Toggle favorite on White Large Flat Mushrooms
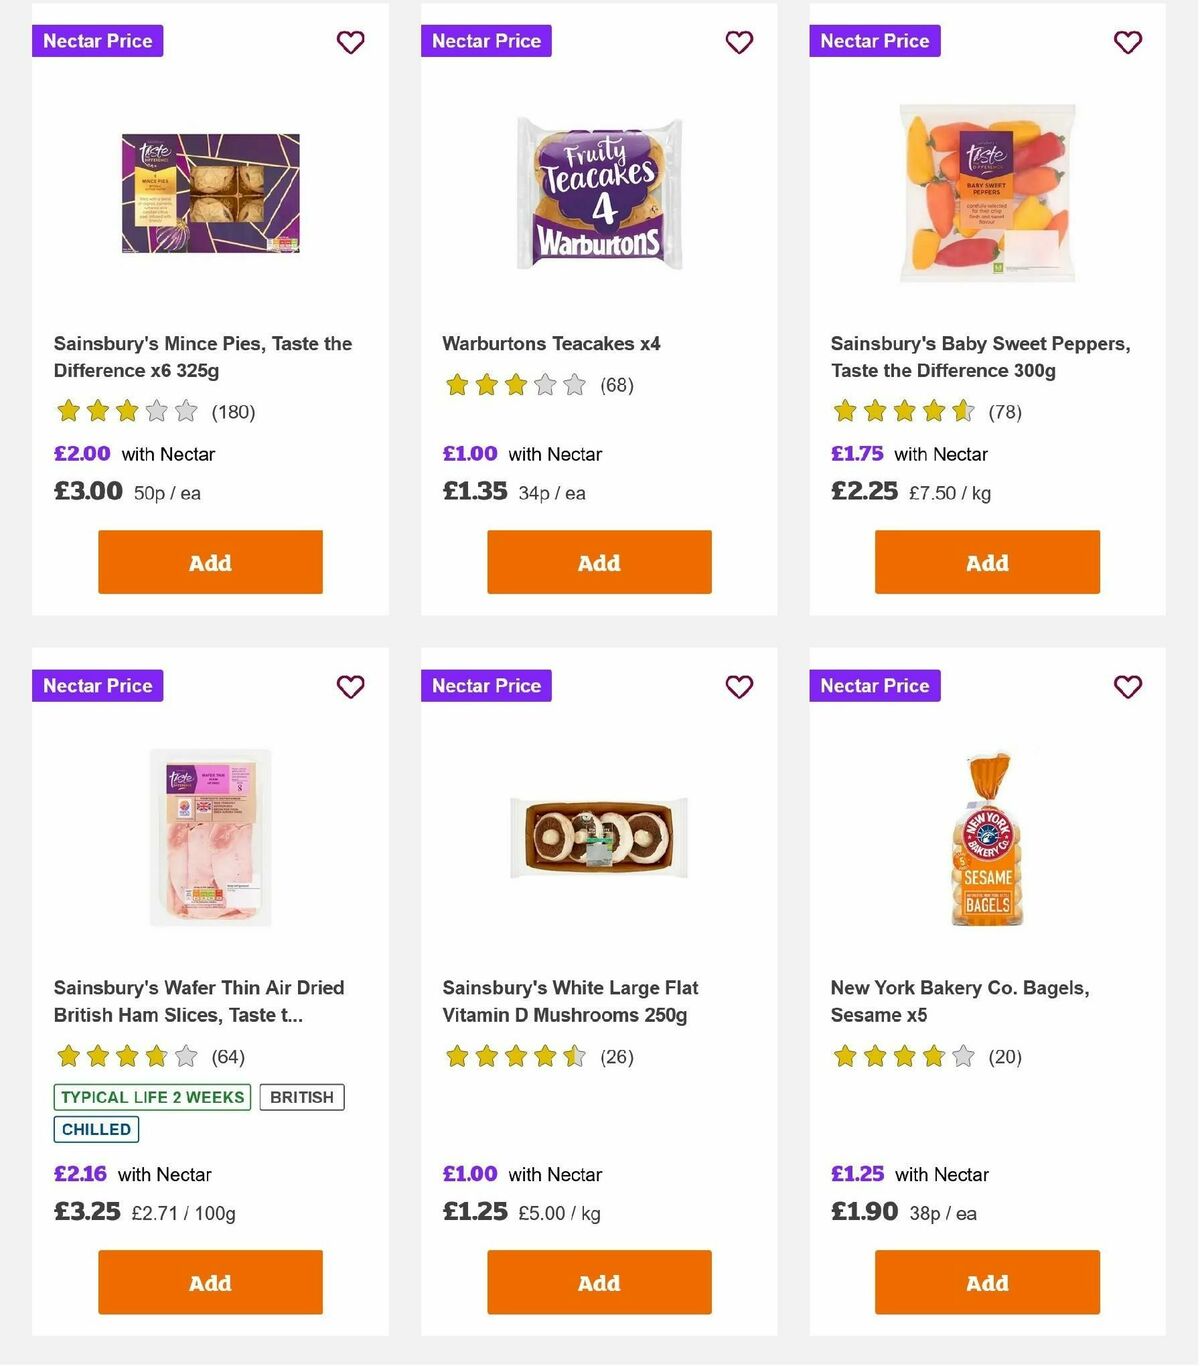Viewport: 1200px width, 1366px height. tap(739, 687)
